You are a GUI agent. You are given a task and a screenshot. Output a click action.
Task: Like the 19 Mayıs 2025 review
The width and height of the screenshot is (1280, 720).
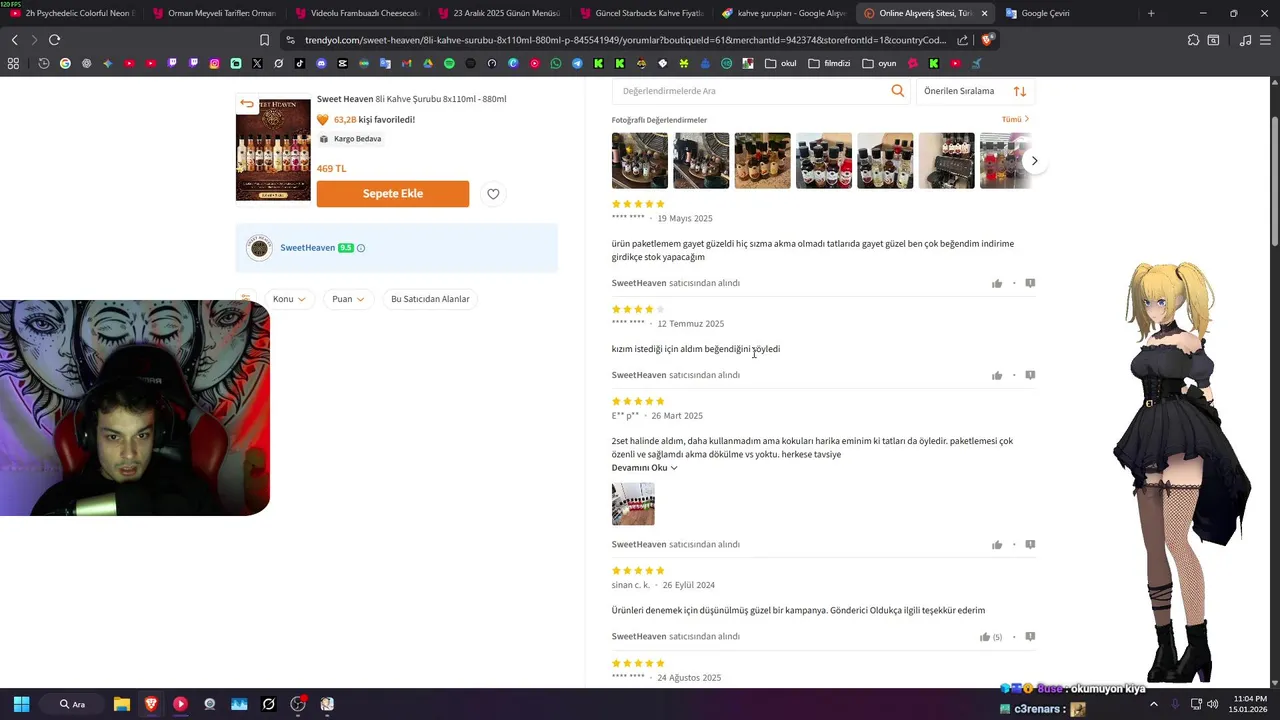pos(997,284)
